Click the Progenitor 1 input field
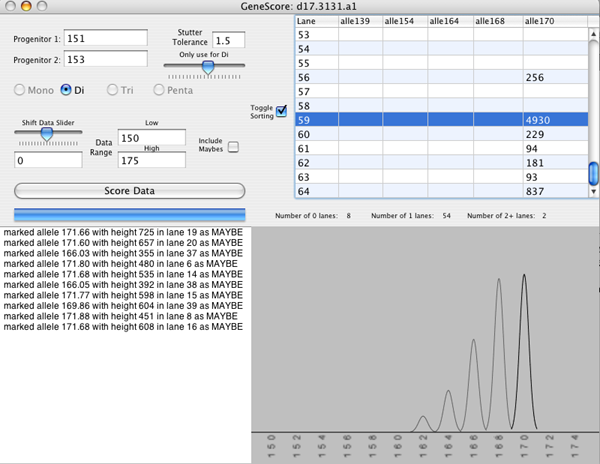 point(106,38)
